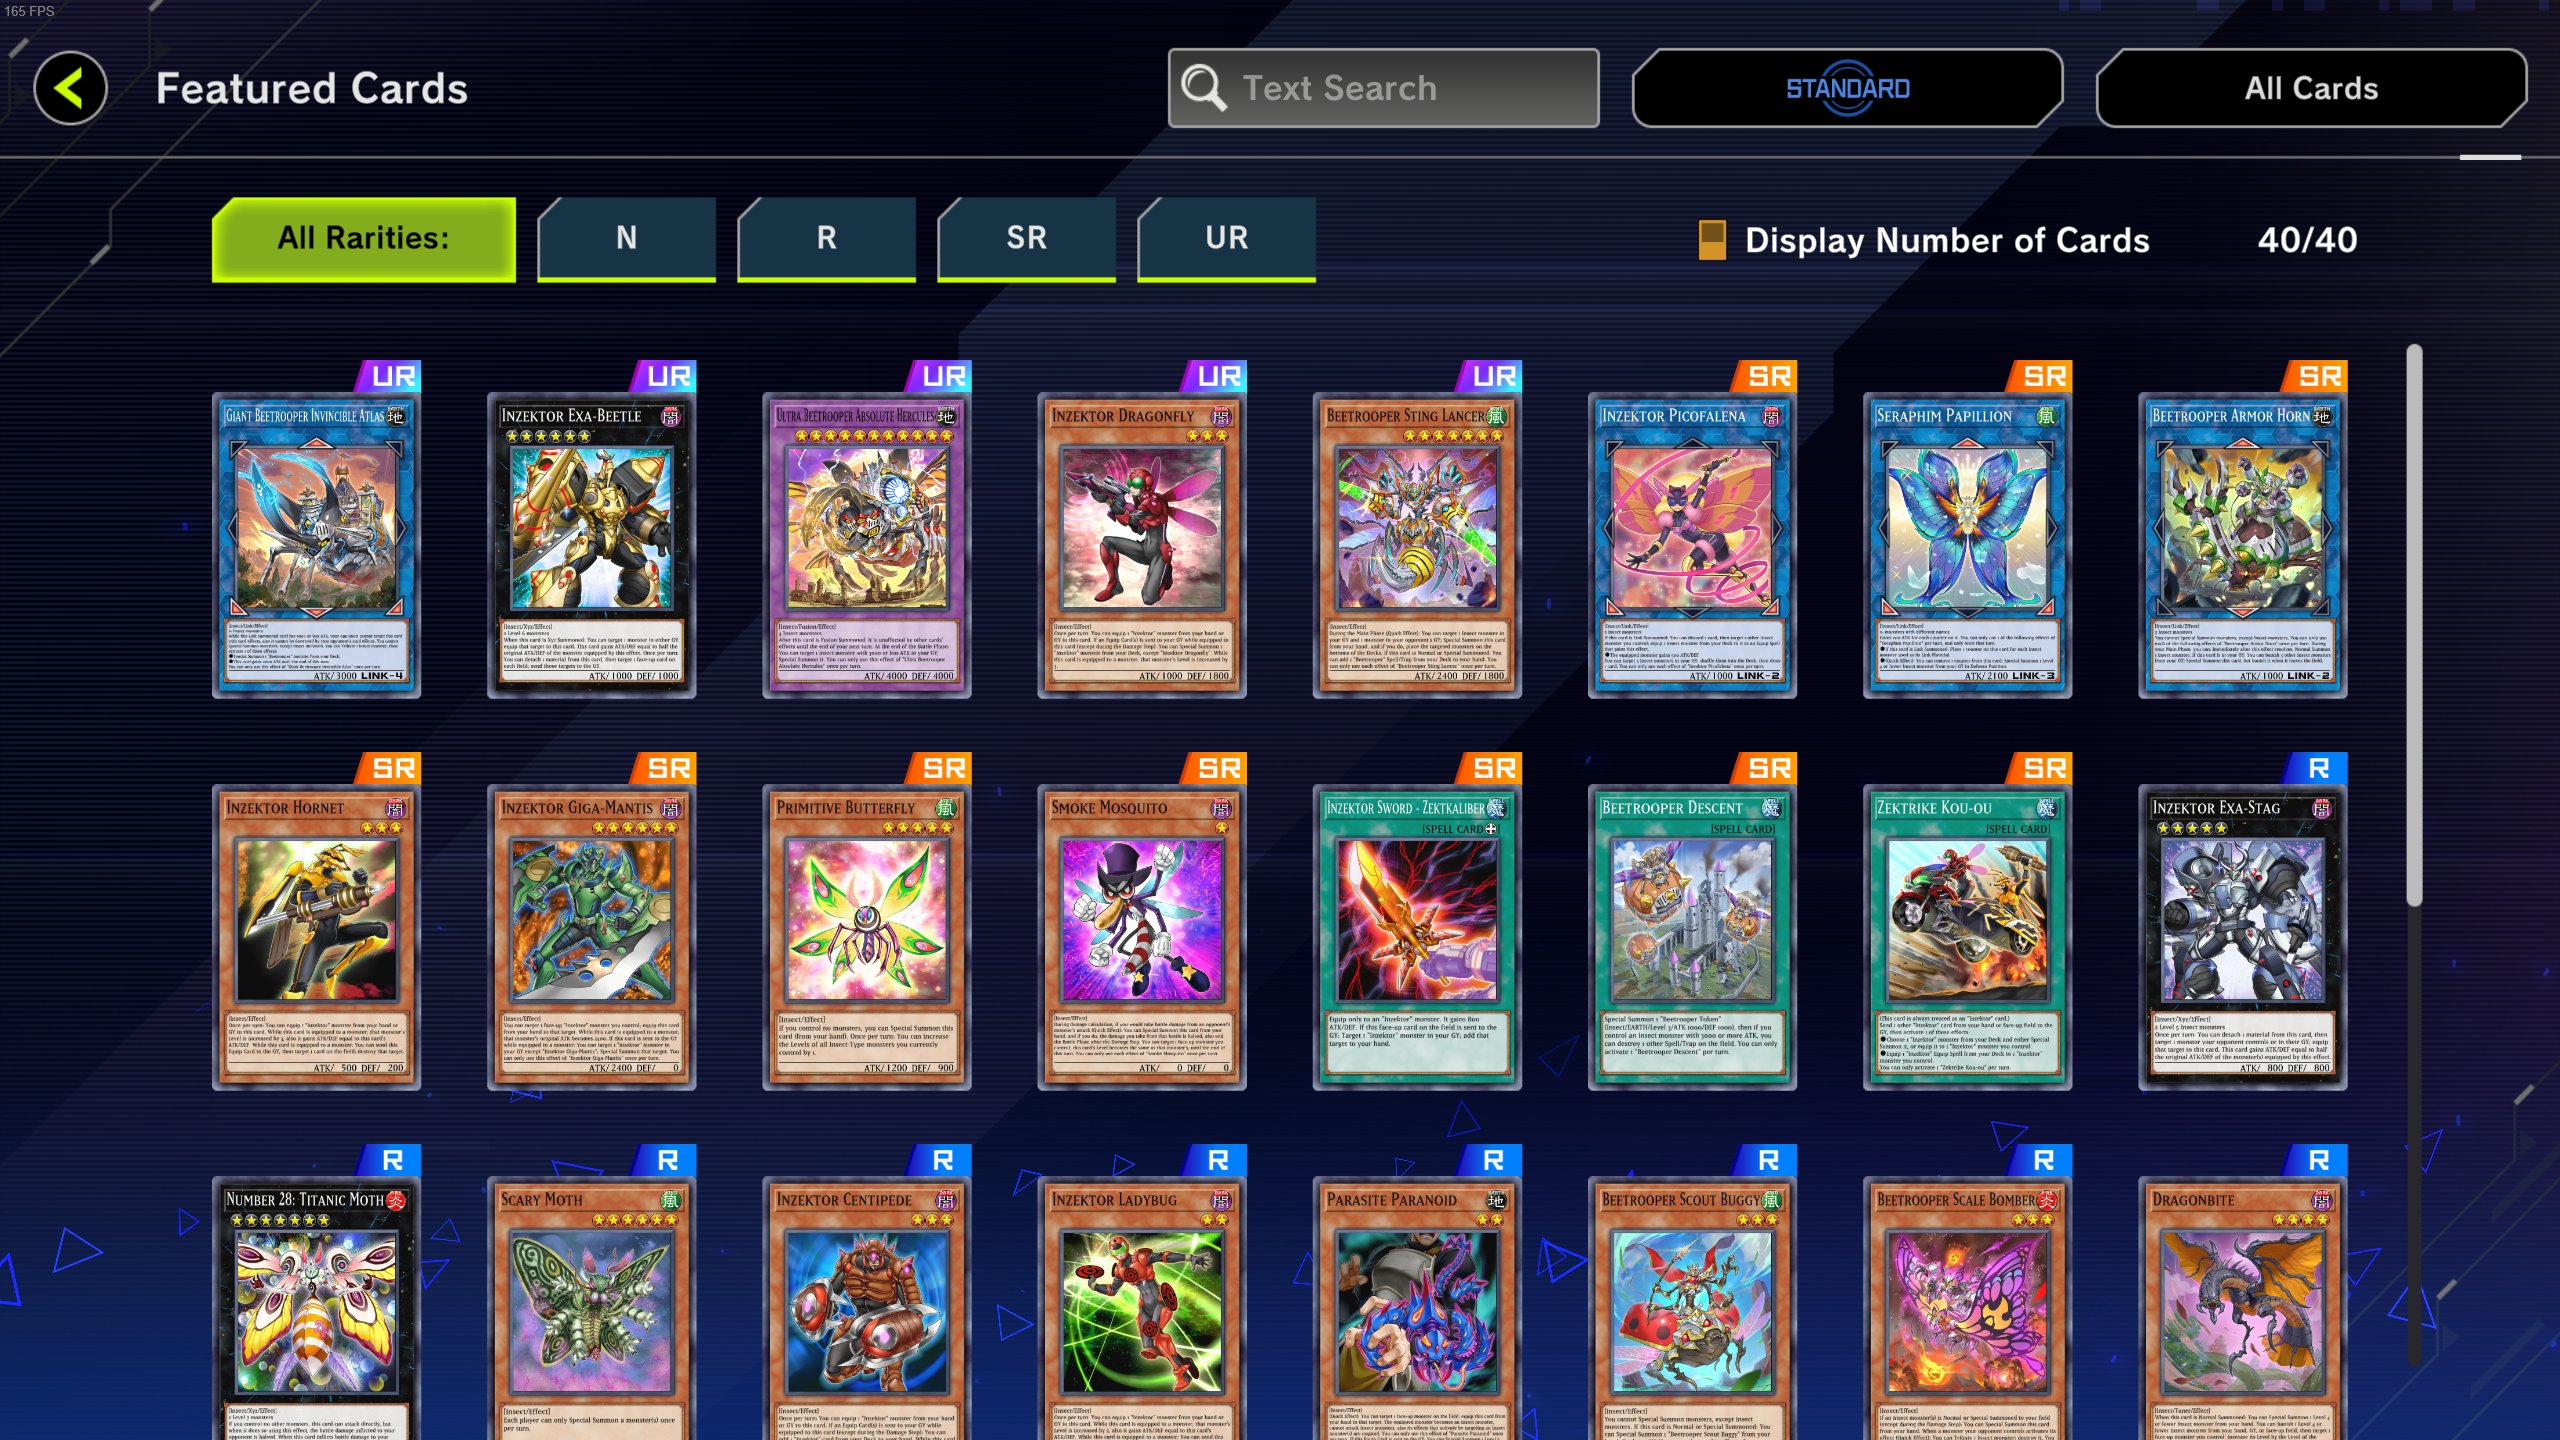Filter cards by N rarity

[x=627, y=238]
